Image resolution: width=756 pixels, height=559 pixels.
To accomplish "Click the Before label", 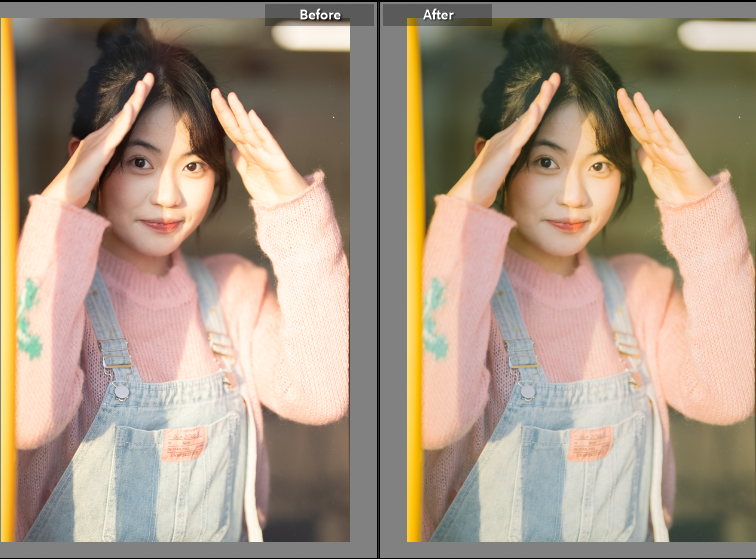I will tap(319, 15).
